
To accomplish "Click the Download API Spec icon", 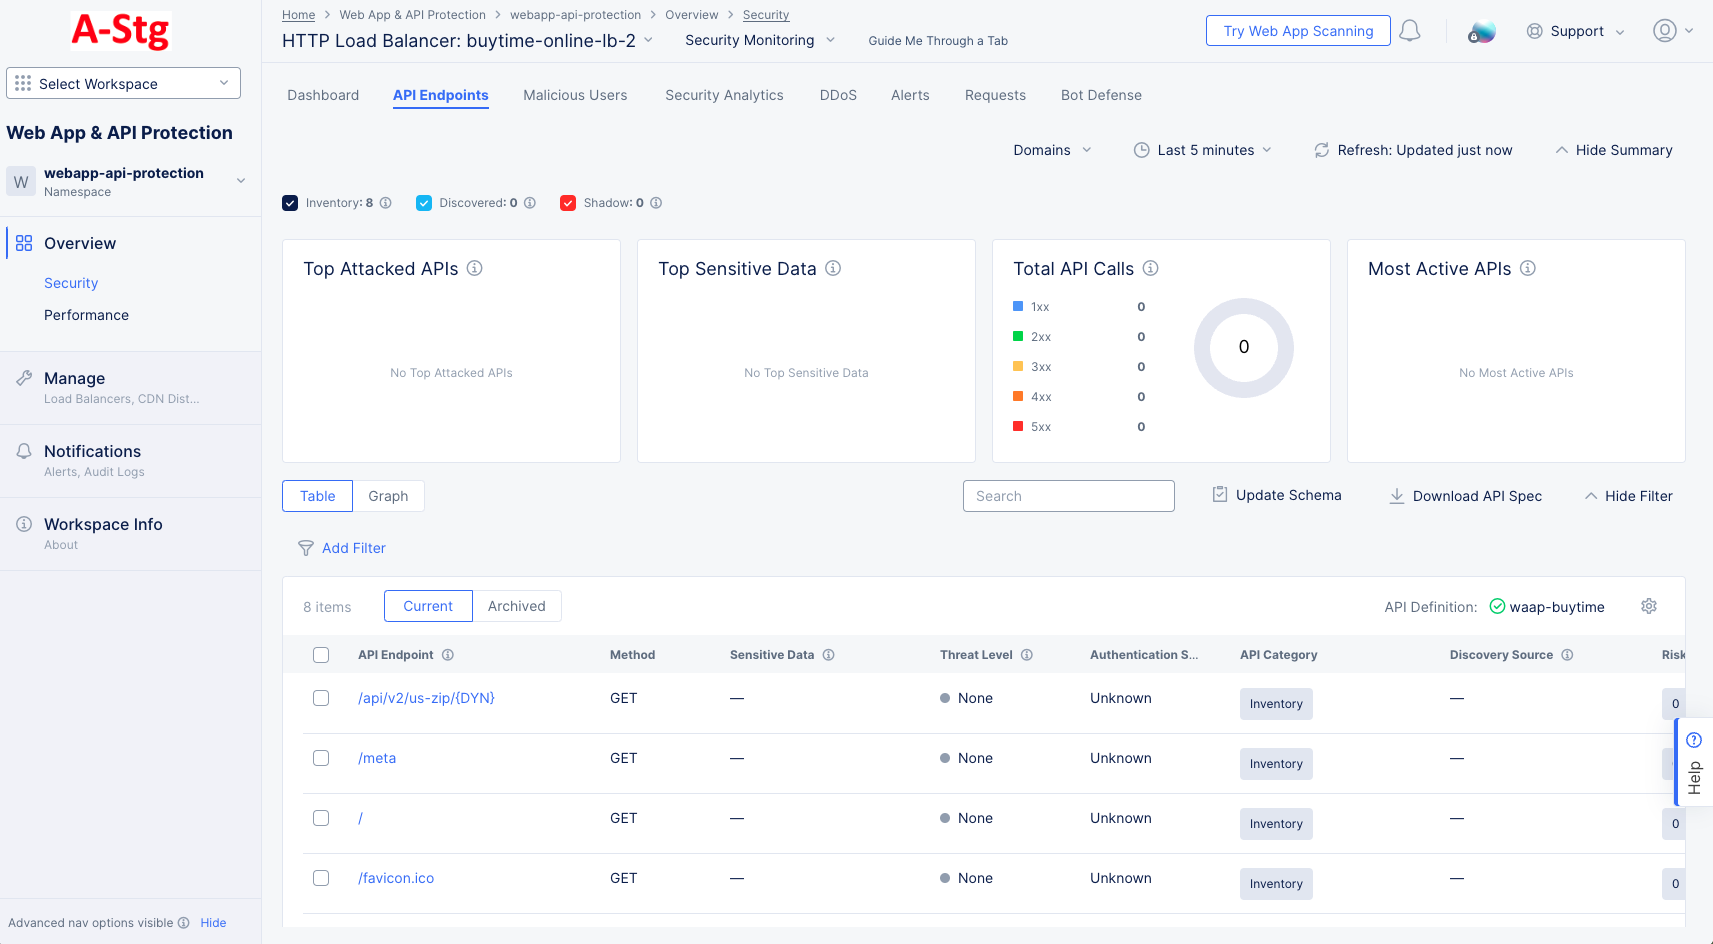I will point(1396,495).
